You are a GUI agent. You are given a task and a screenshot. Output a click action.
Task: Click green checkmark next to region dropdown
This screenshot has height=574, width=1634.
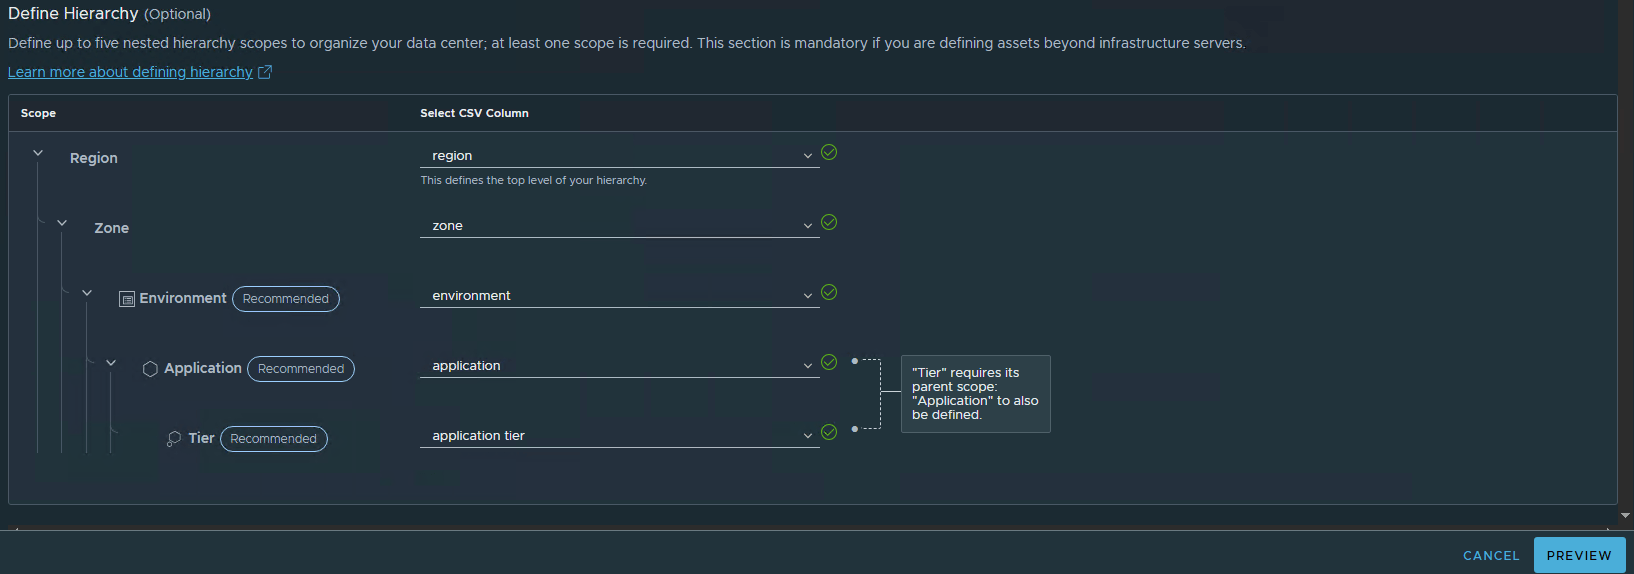pyautogui.click(x=829, y=152)
